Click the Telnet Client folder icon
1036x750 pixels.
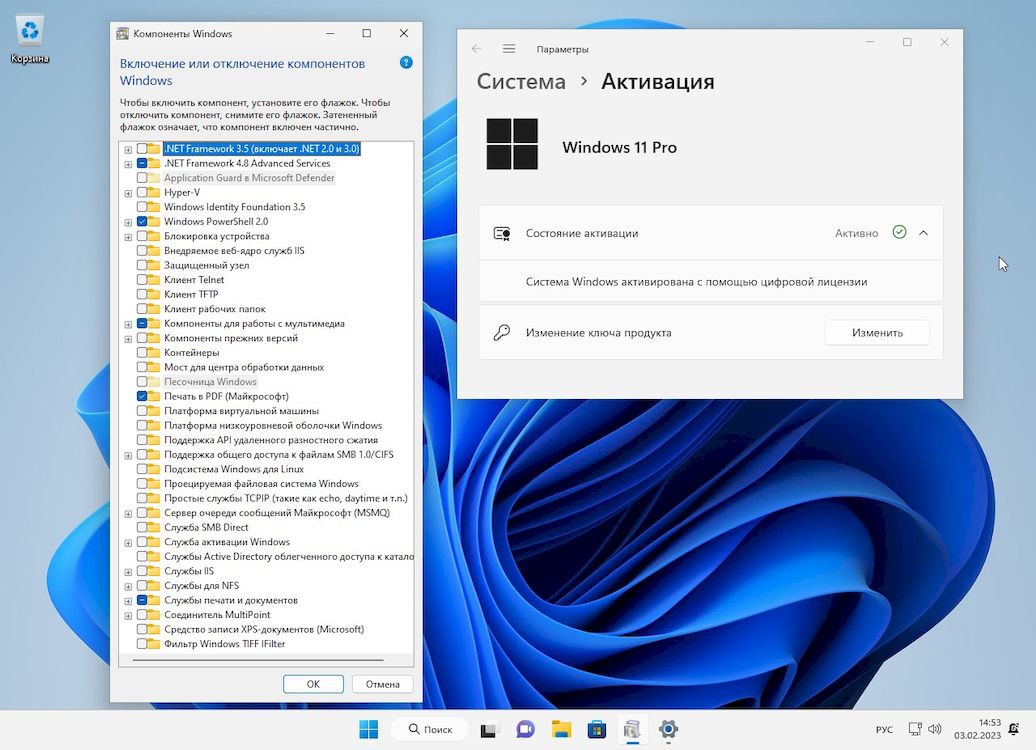[x=154, y=280]
